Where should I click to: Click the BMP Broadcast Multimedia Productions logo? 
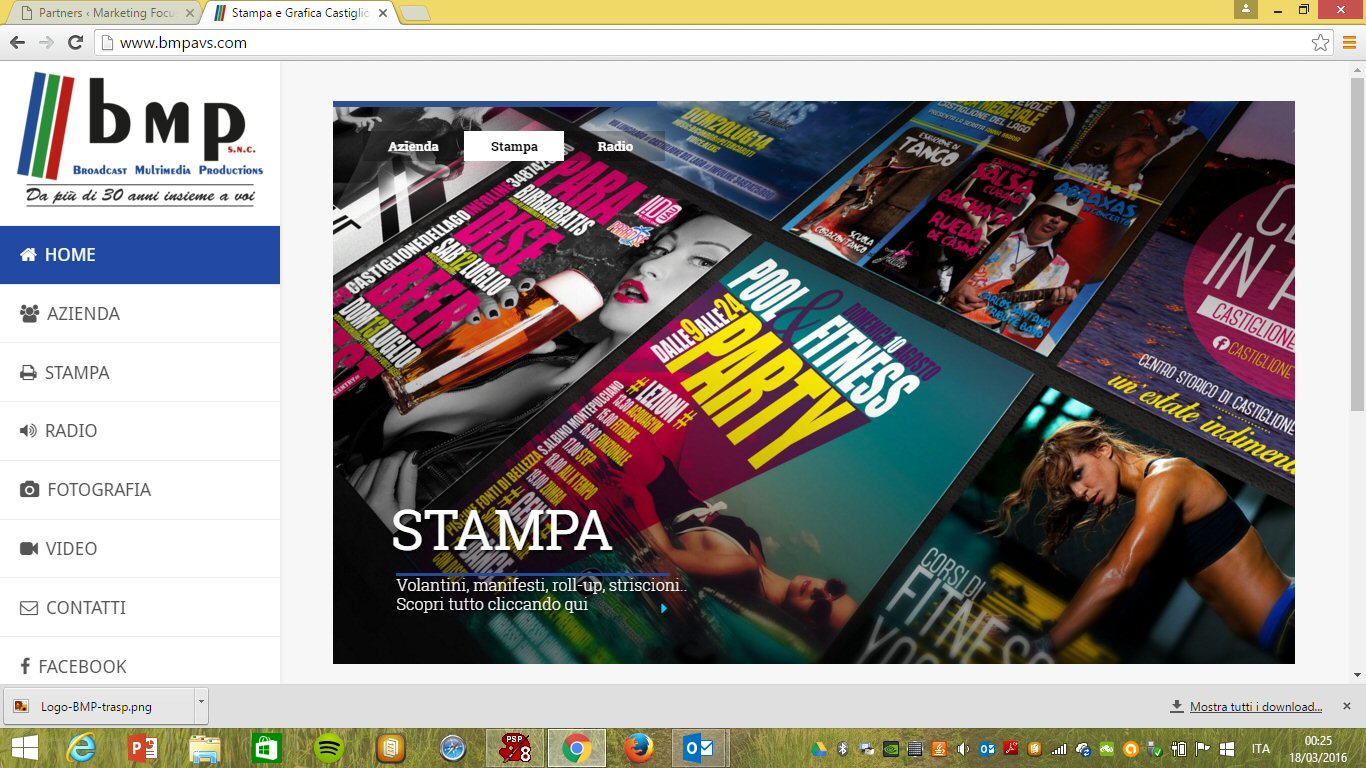point(140,137)
